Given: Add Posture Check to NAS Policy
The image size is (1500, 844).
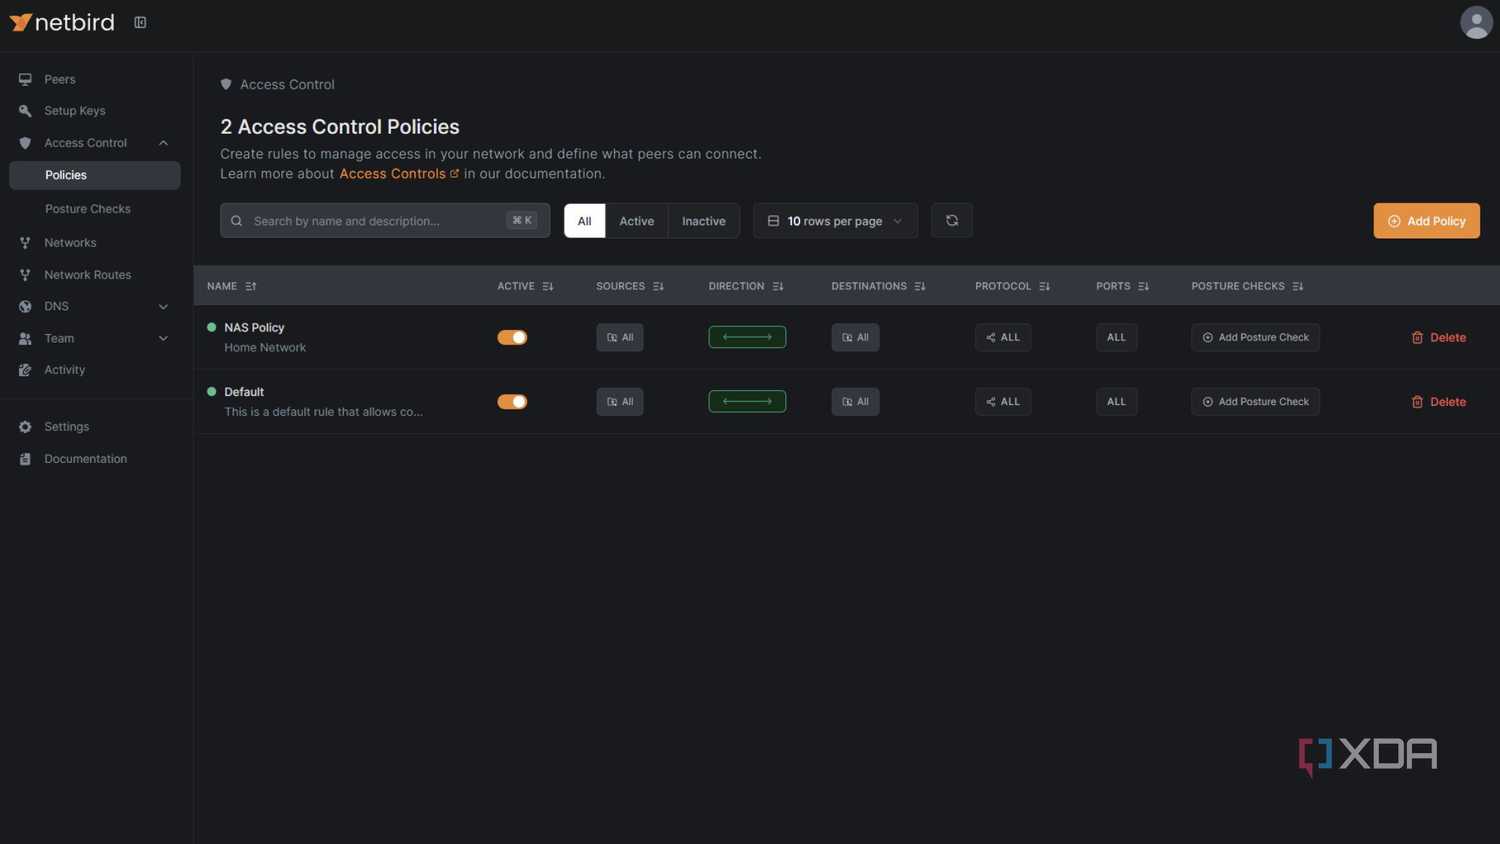Looking at the screenshot, I should (x=1255, y=338).
